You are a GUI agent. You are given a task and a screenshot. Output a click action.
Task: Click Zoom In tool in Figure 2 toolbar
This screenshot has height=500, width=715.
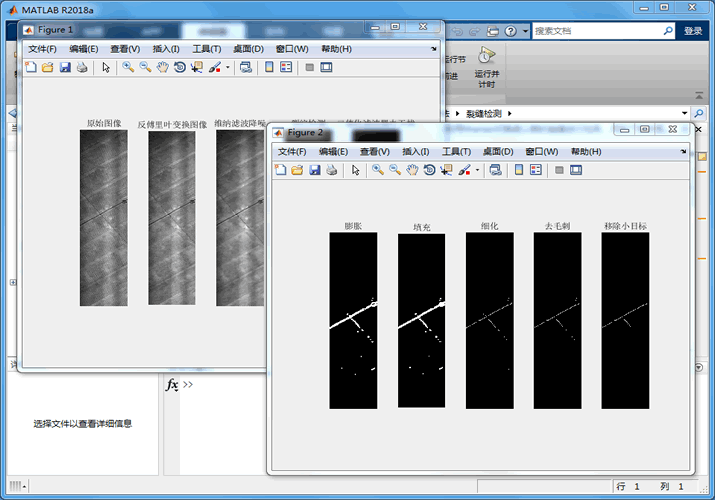[378, 170]
